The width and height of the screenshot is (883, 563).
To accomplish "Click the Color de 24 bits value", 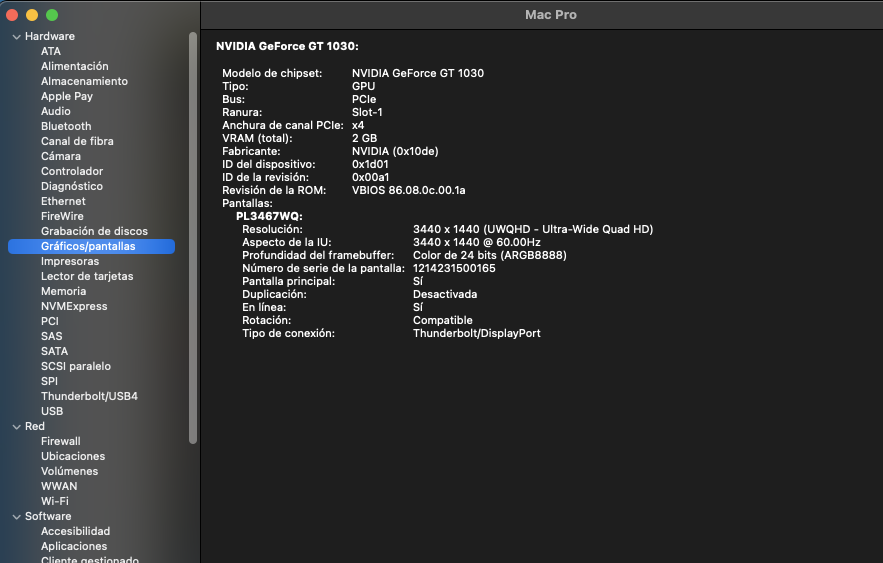I will click(x=489, y=256).
